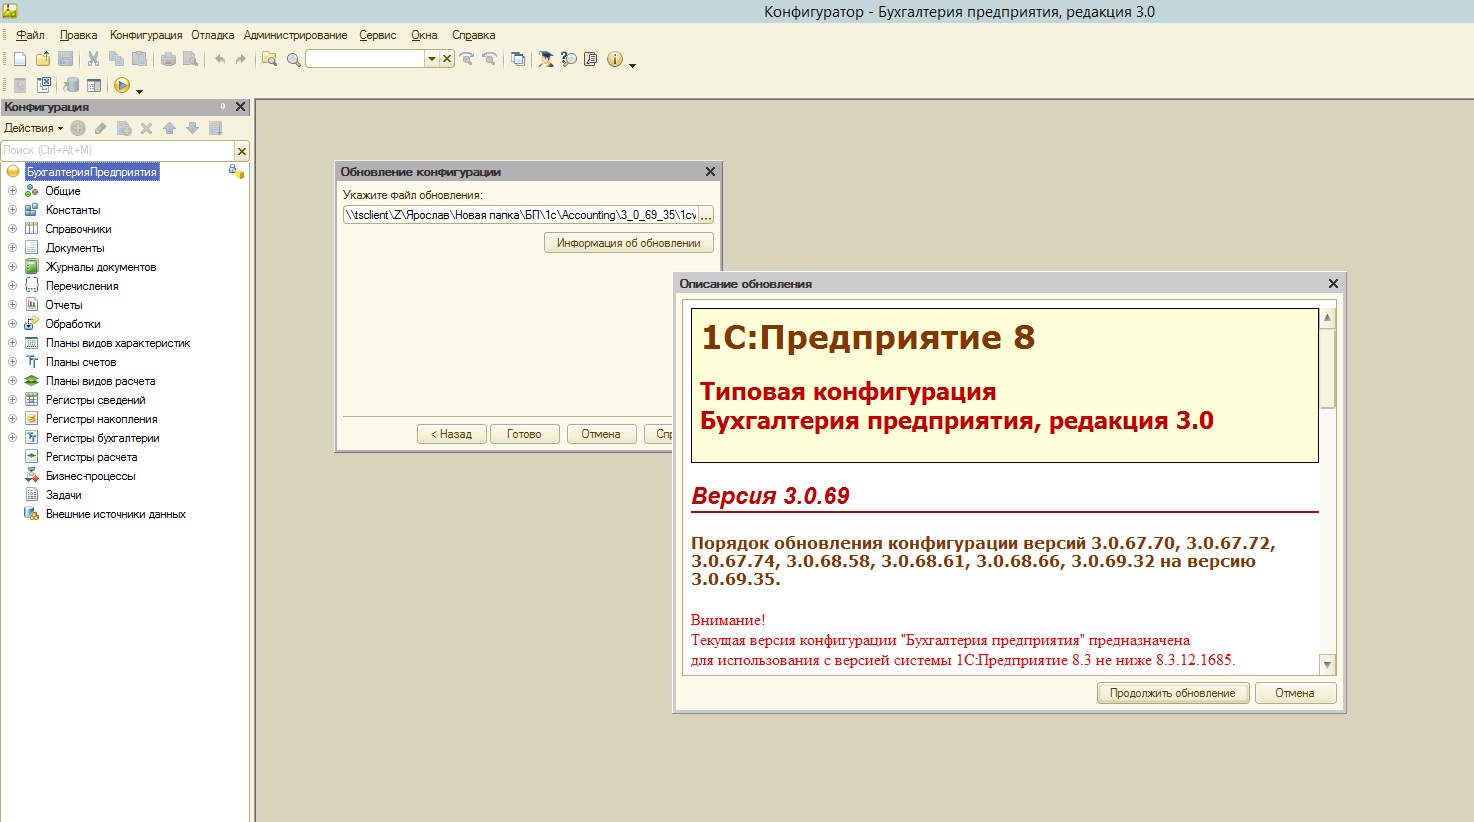The image size is (1474, 822).
Task: Clear the toolbar search field with X
Action: click(447, 59)
